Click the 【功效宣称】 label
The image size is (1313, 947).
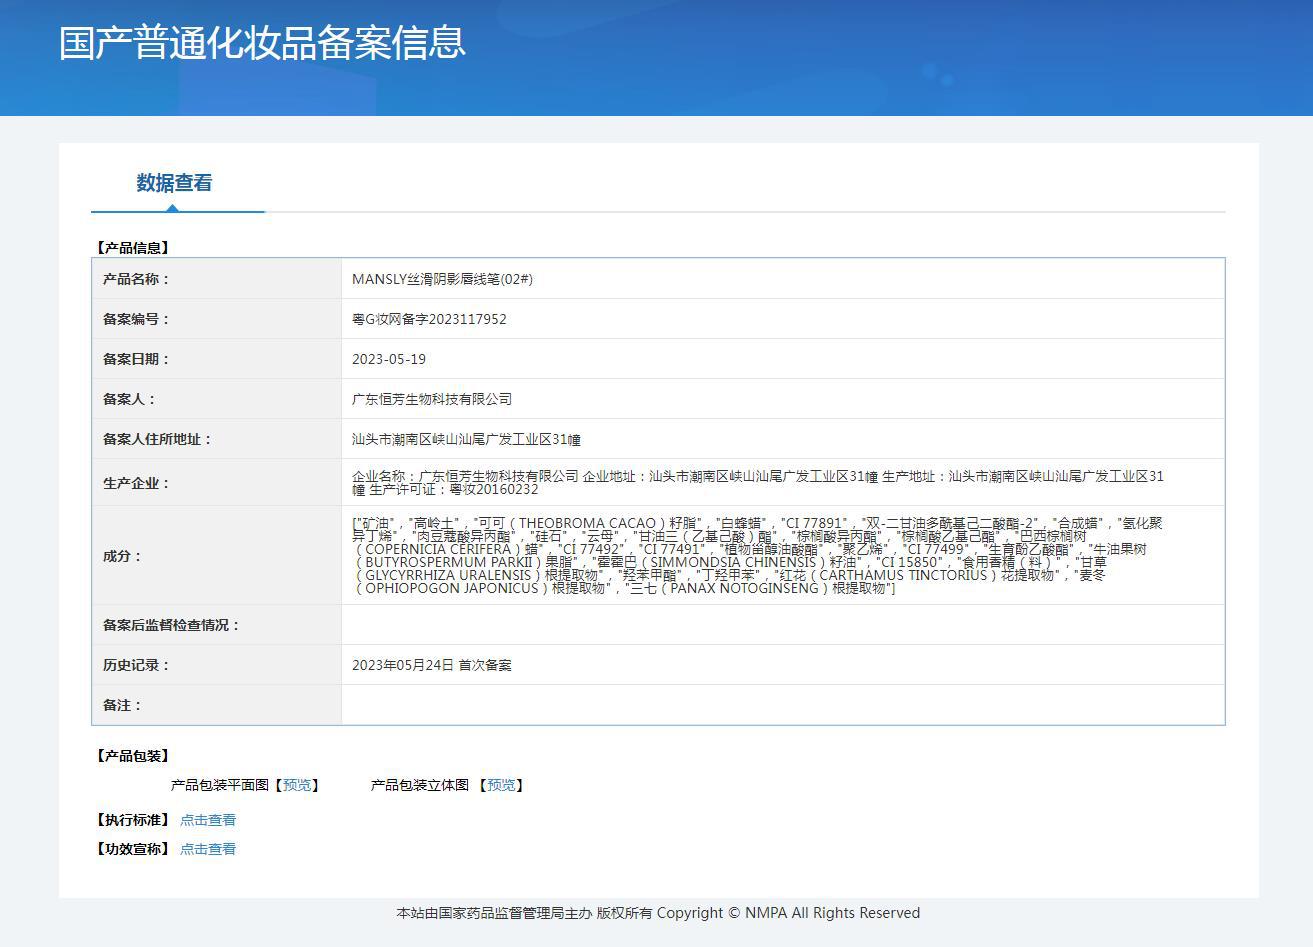tap(132, 849)
